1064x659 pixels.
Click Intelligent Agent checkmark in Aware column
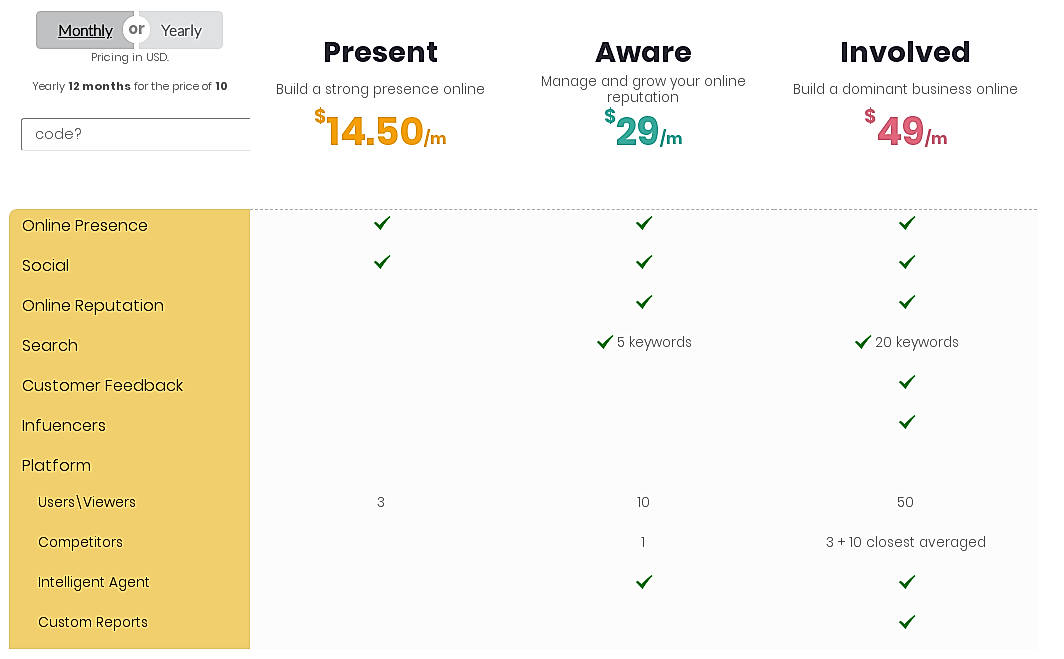644,582
